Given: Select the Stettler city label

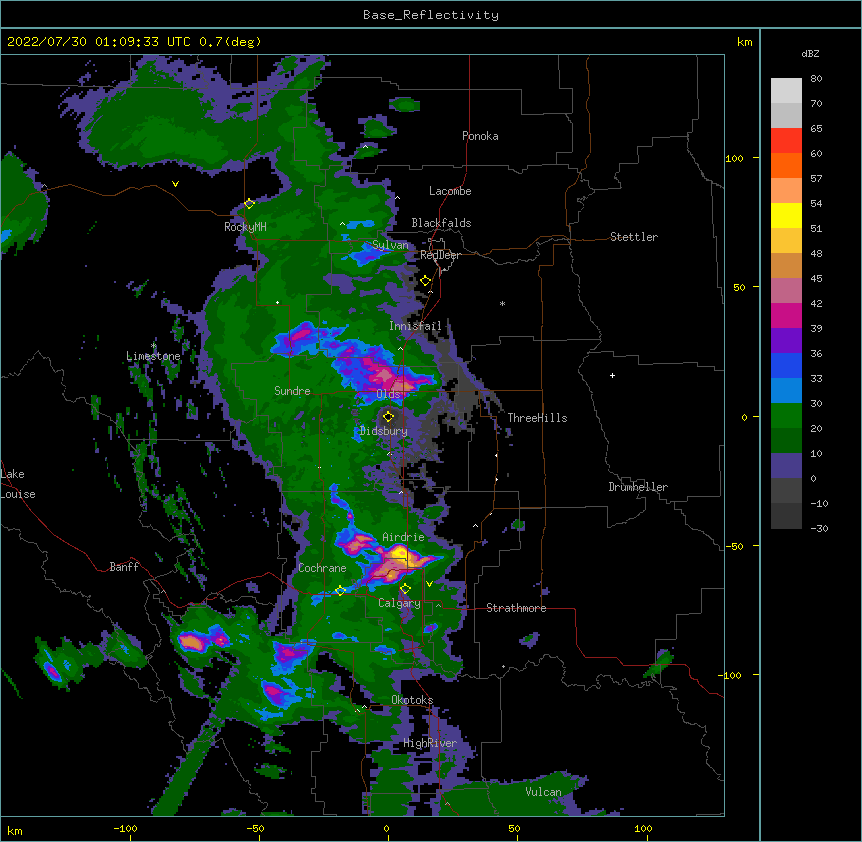Looking at the screenshot, I should [x=634, y=237].
